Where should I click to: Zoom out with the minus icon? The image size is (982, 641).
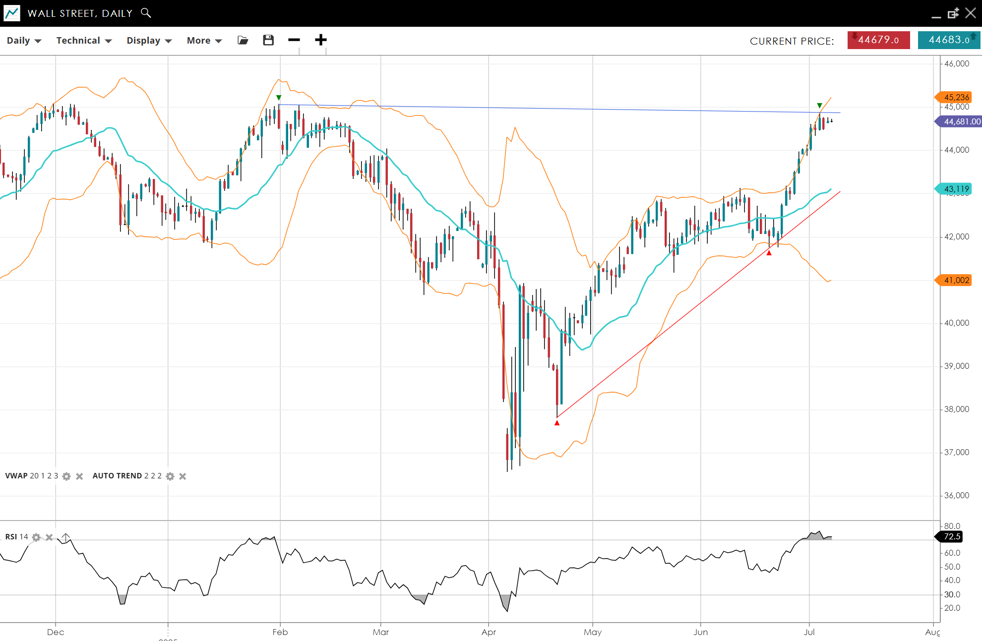[294, 40]
